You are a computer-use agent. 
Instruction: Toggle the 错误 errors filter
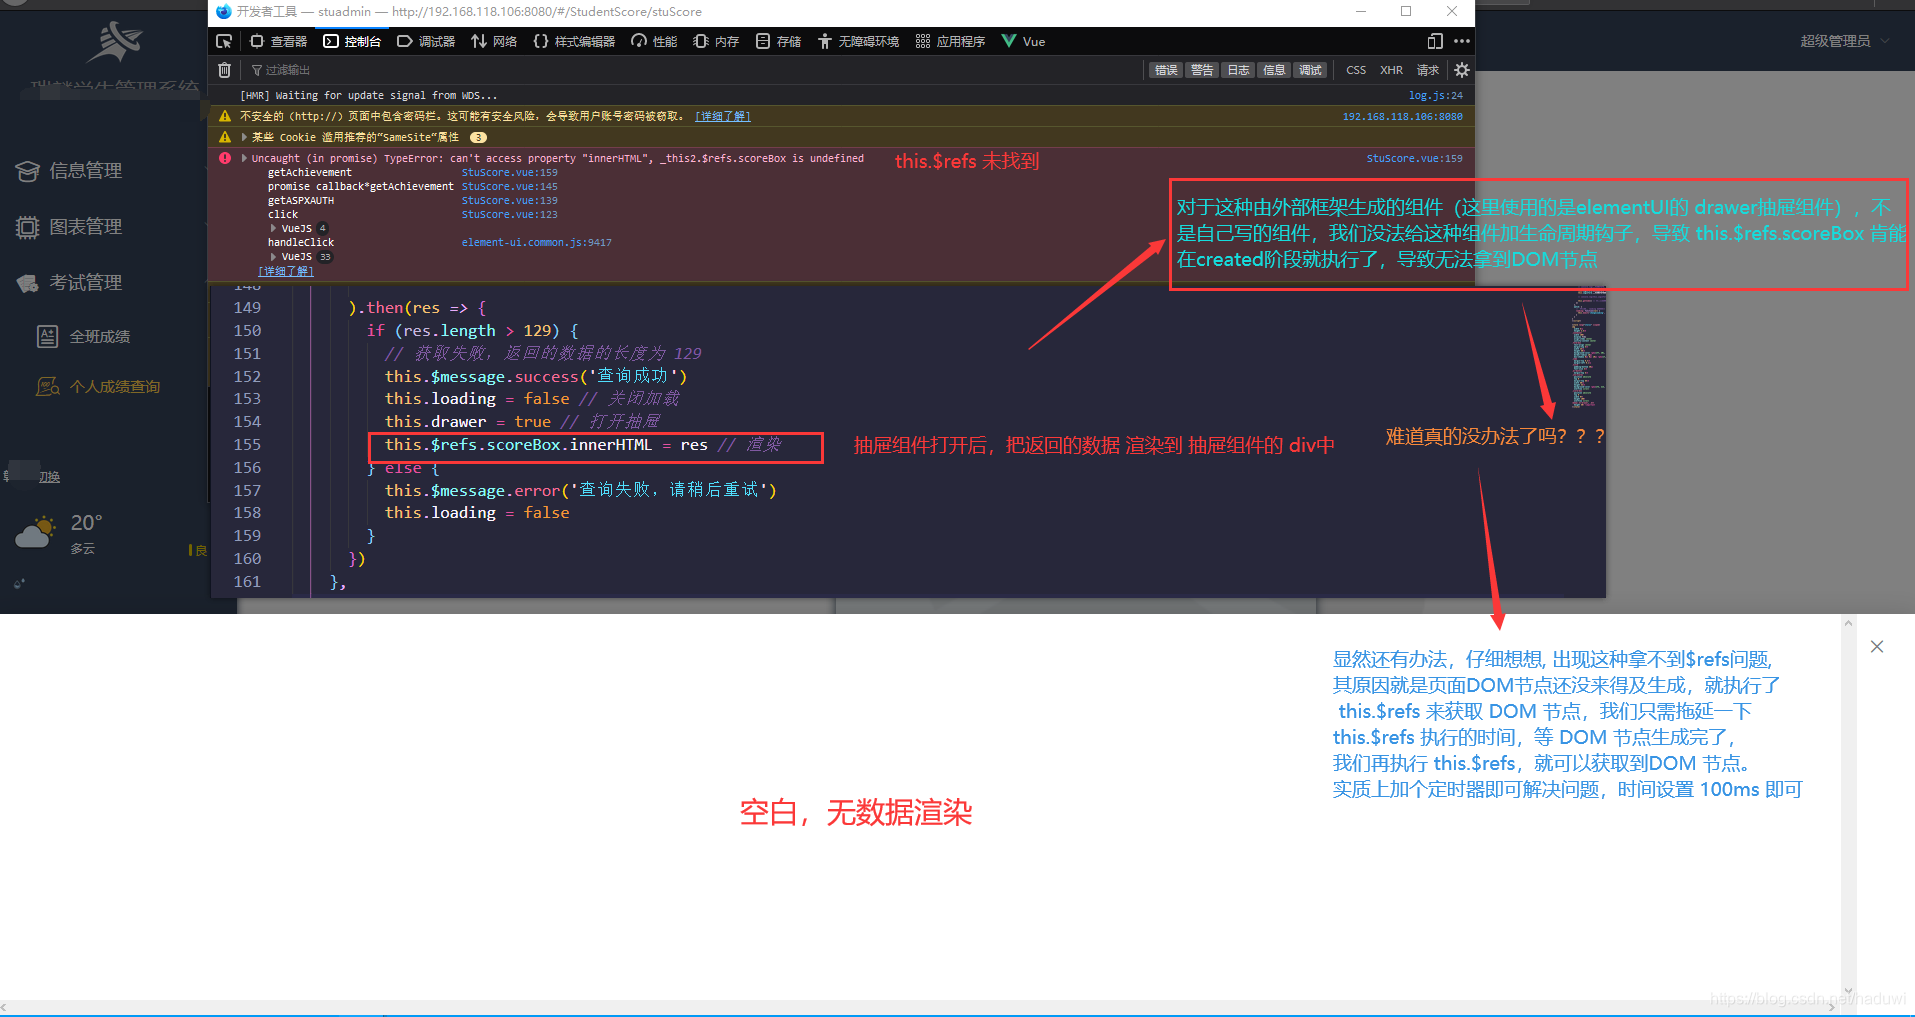[x=1165, y=70]
